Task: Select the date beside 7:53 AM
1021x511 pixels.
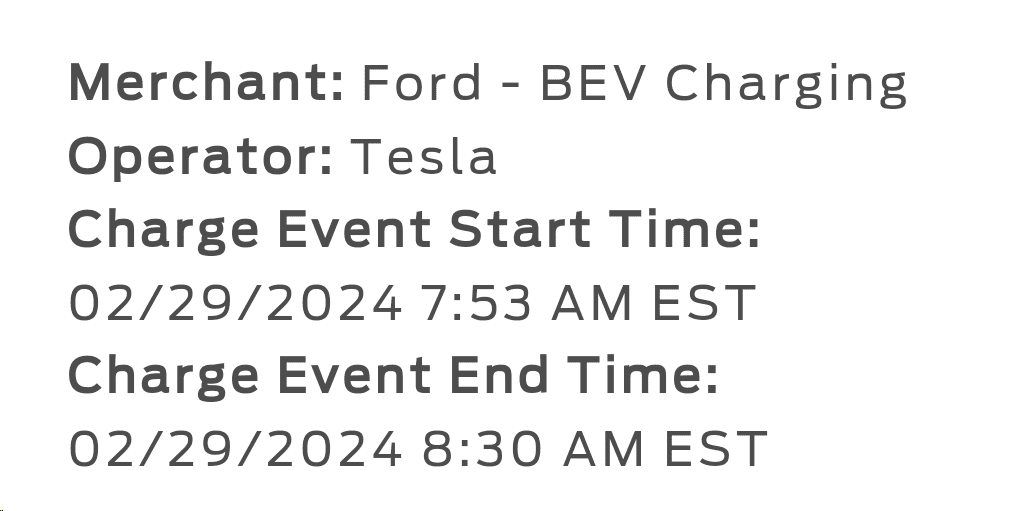Action: [235, 304]
